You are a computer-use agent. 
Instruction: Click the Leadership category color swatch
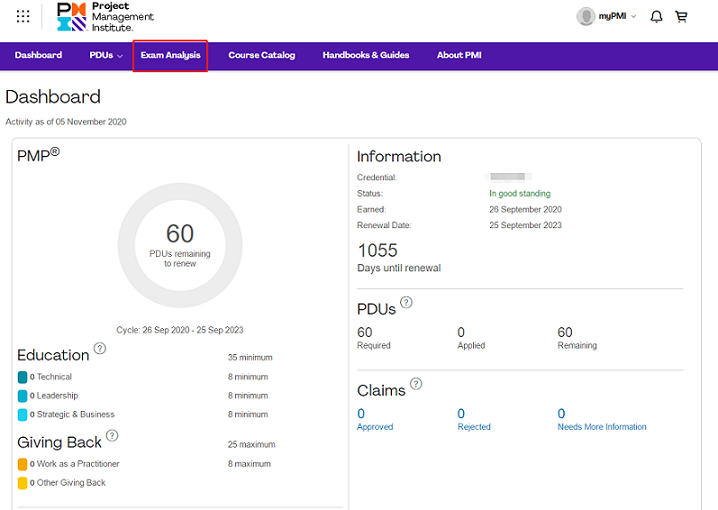coord(22,396)
